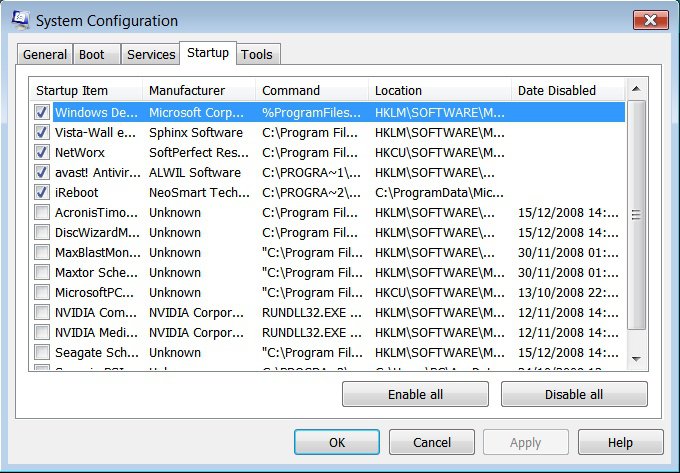680x473 pixels.
Task: Check the Maxtor Sche... startup checkbox
Action: [42, 272]
